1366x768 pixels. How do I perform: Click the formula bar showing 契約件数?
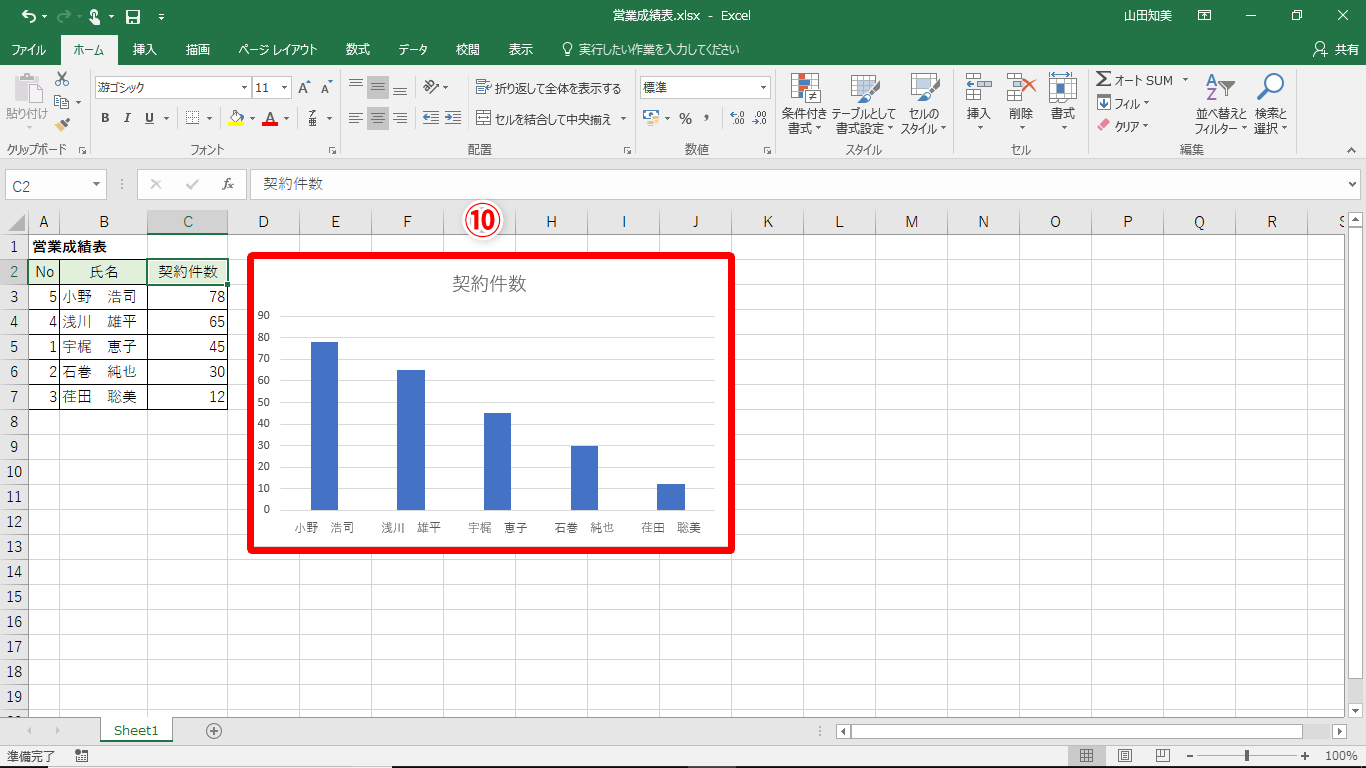(798, 185)
